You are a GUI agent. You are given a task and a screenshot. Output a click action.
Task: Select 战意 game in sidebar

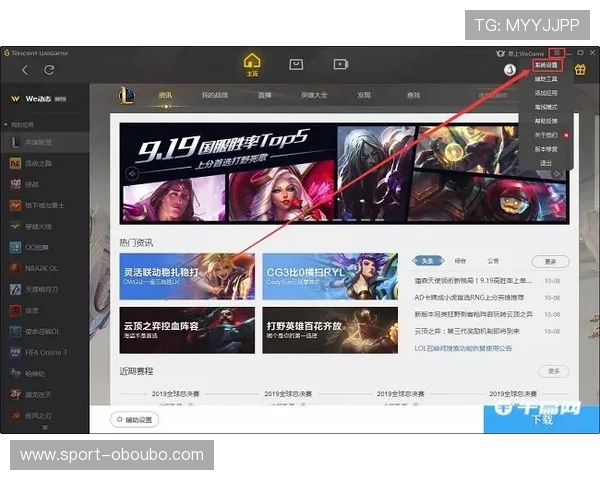(45, 310)
